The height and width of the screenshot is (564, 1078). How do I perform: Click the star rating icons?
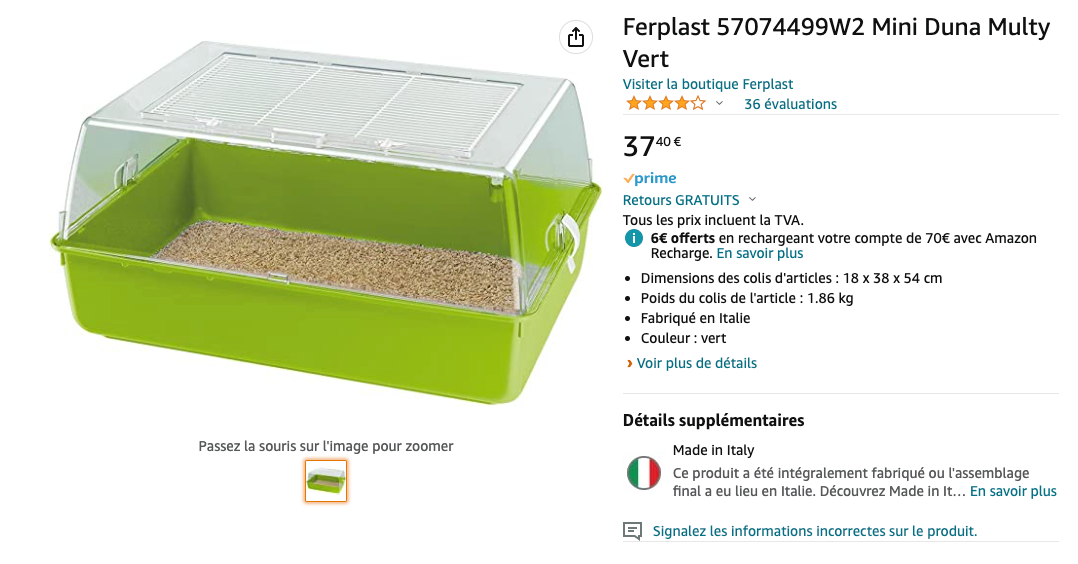pyautogui.click(x=665, y=104)
